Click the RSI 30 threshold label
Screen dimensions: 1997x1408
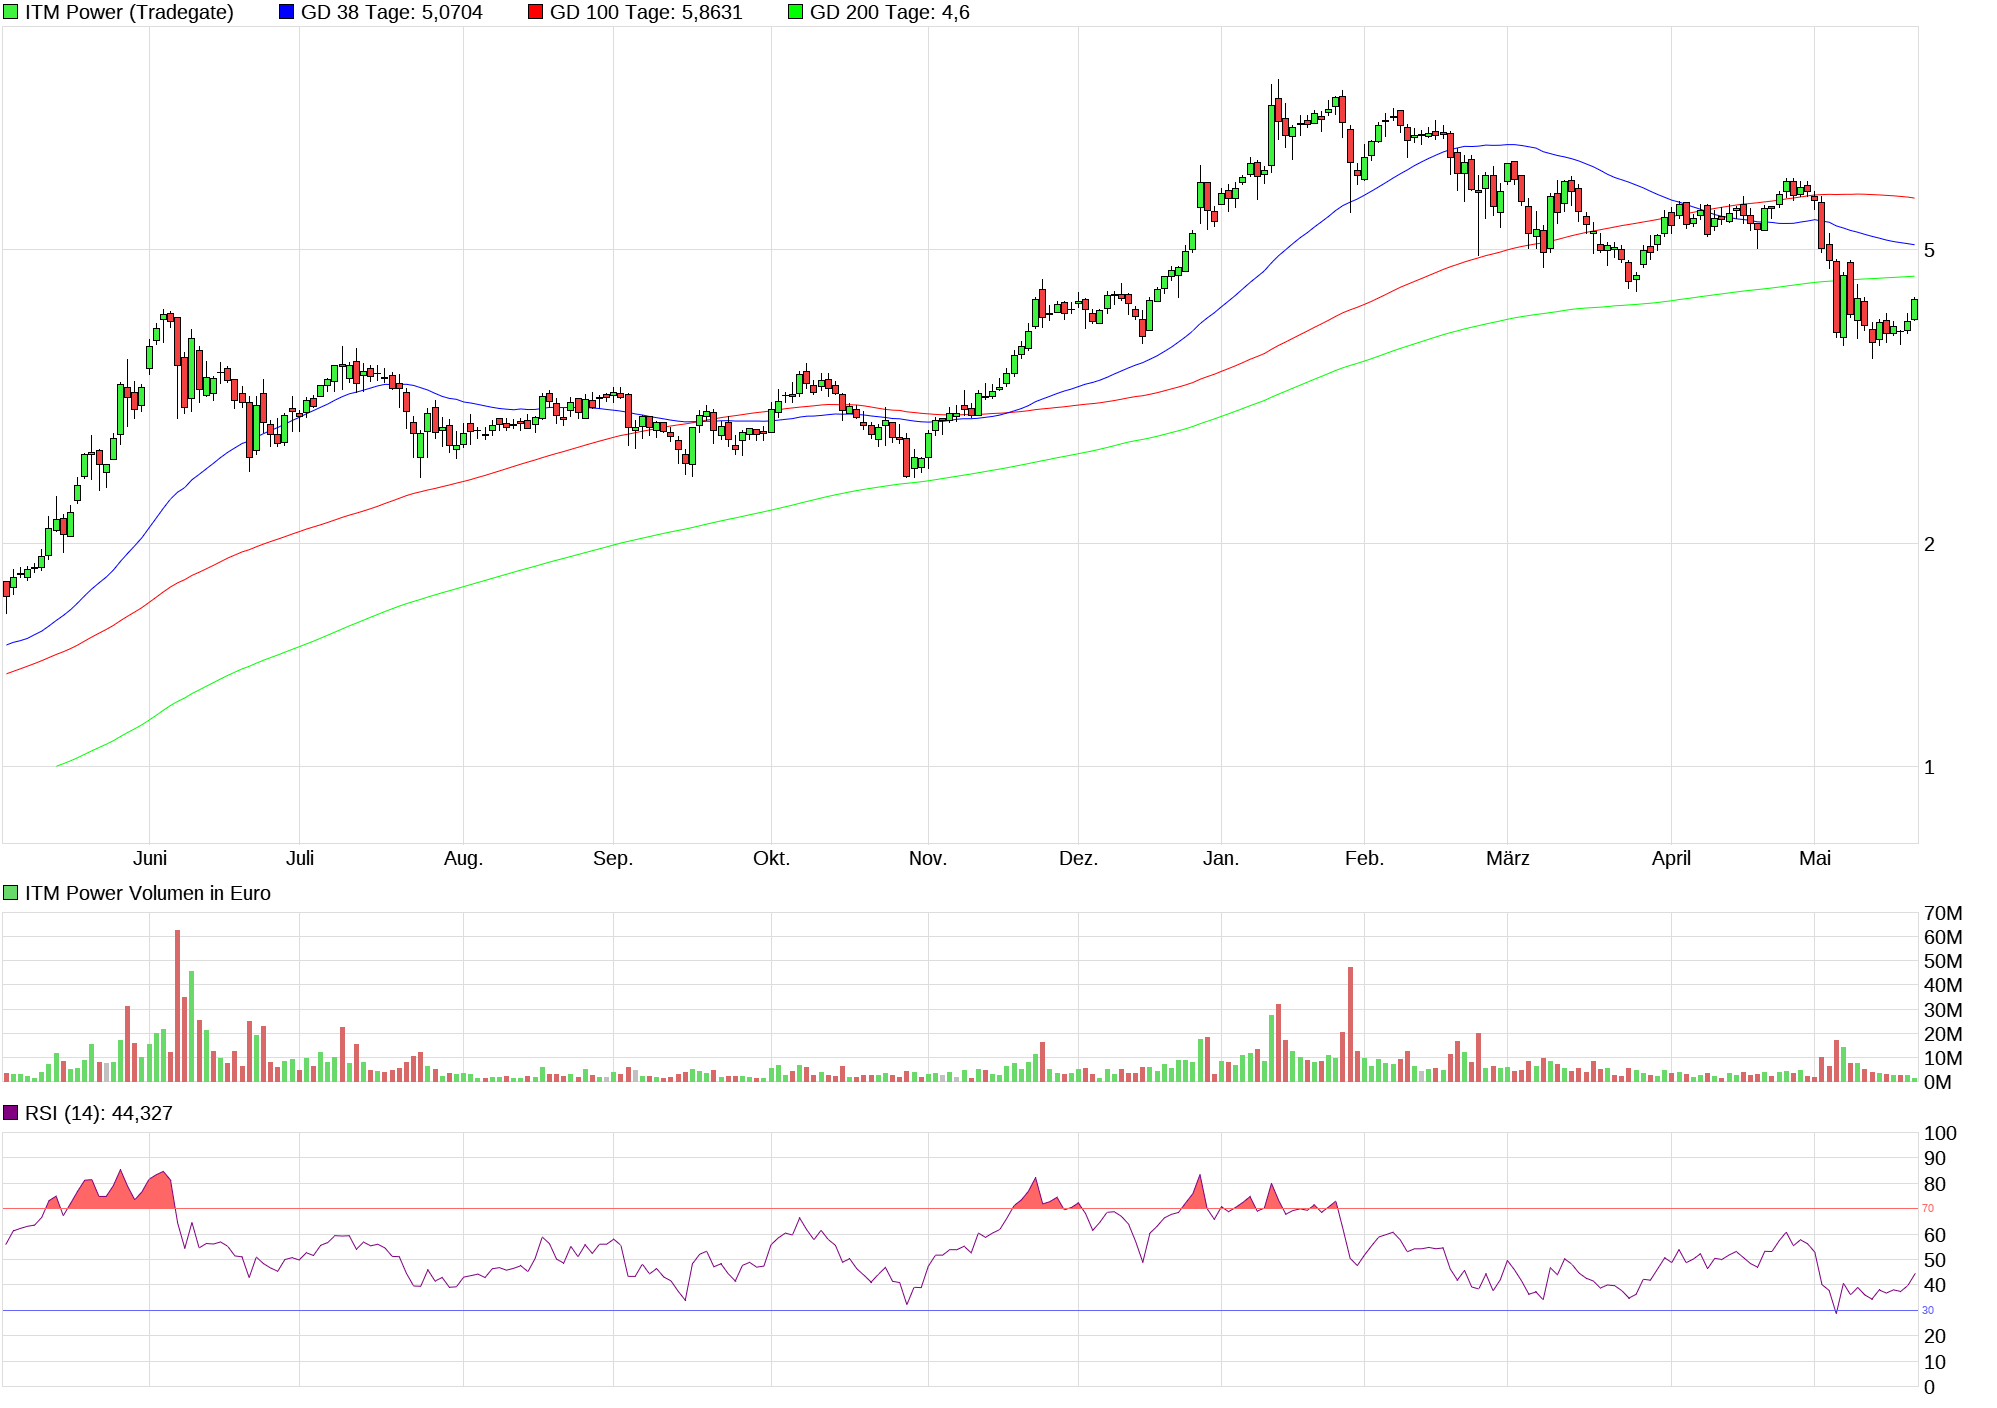point(1927,1310)
